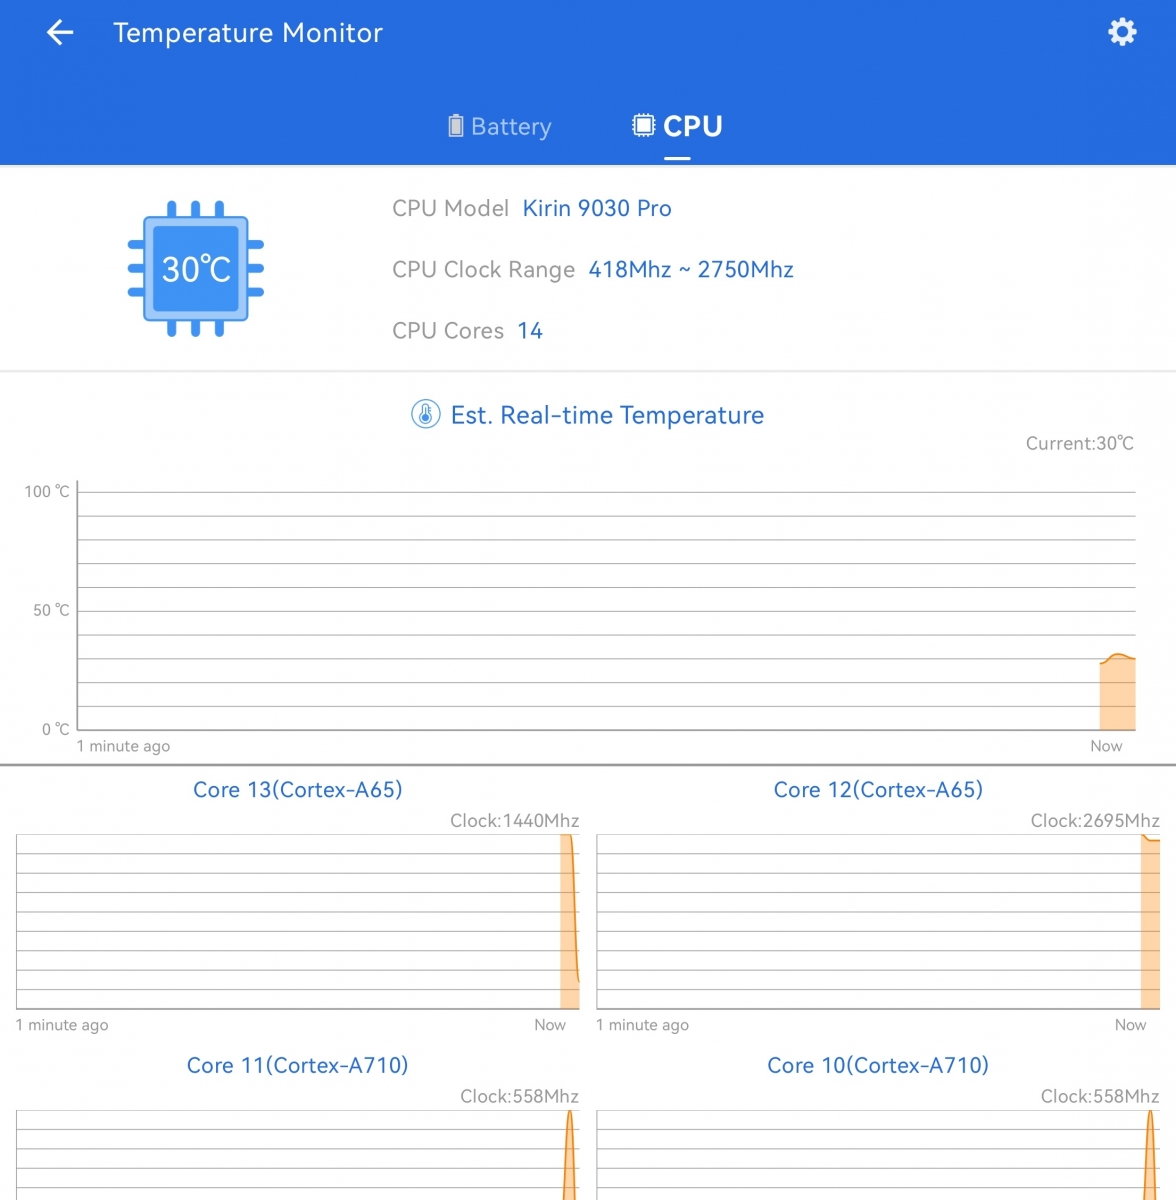Click the Core 12 clock graph
This screenshot has width=1176, height=1200.
(878, 921)
